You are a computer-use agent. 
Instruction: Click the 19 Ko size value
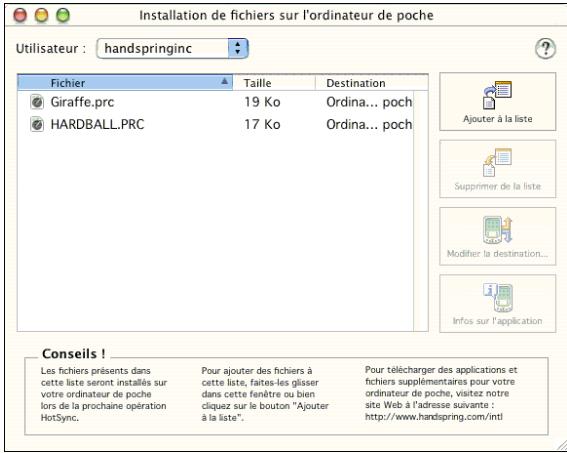[262, 102]
